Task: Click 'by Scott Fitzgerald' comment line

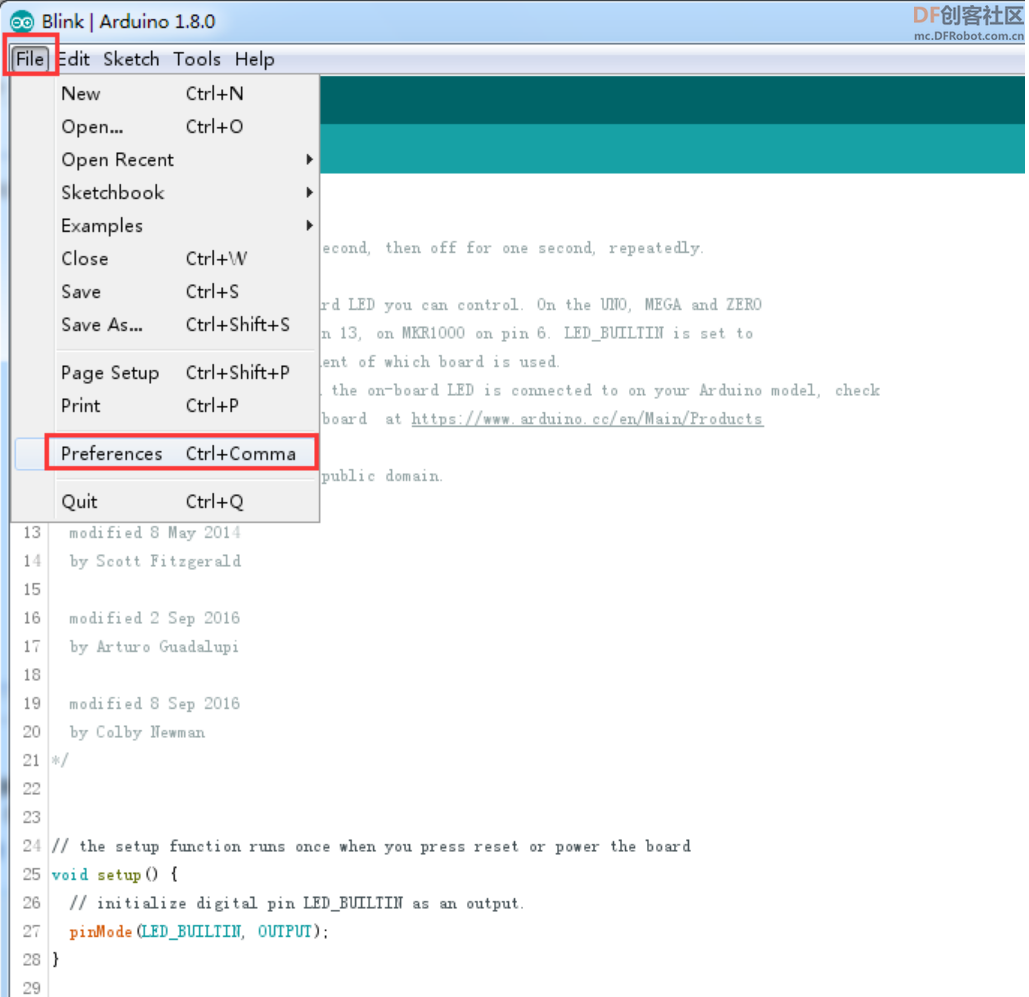Action: (x=156, y=561)
